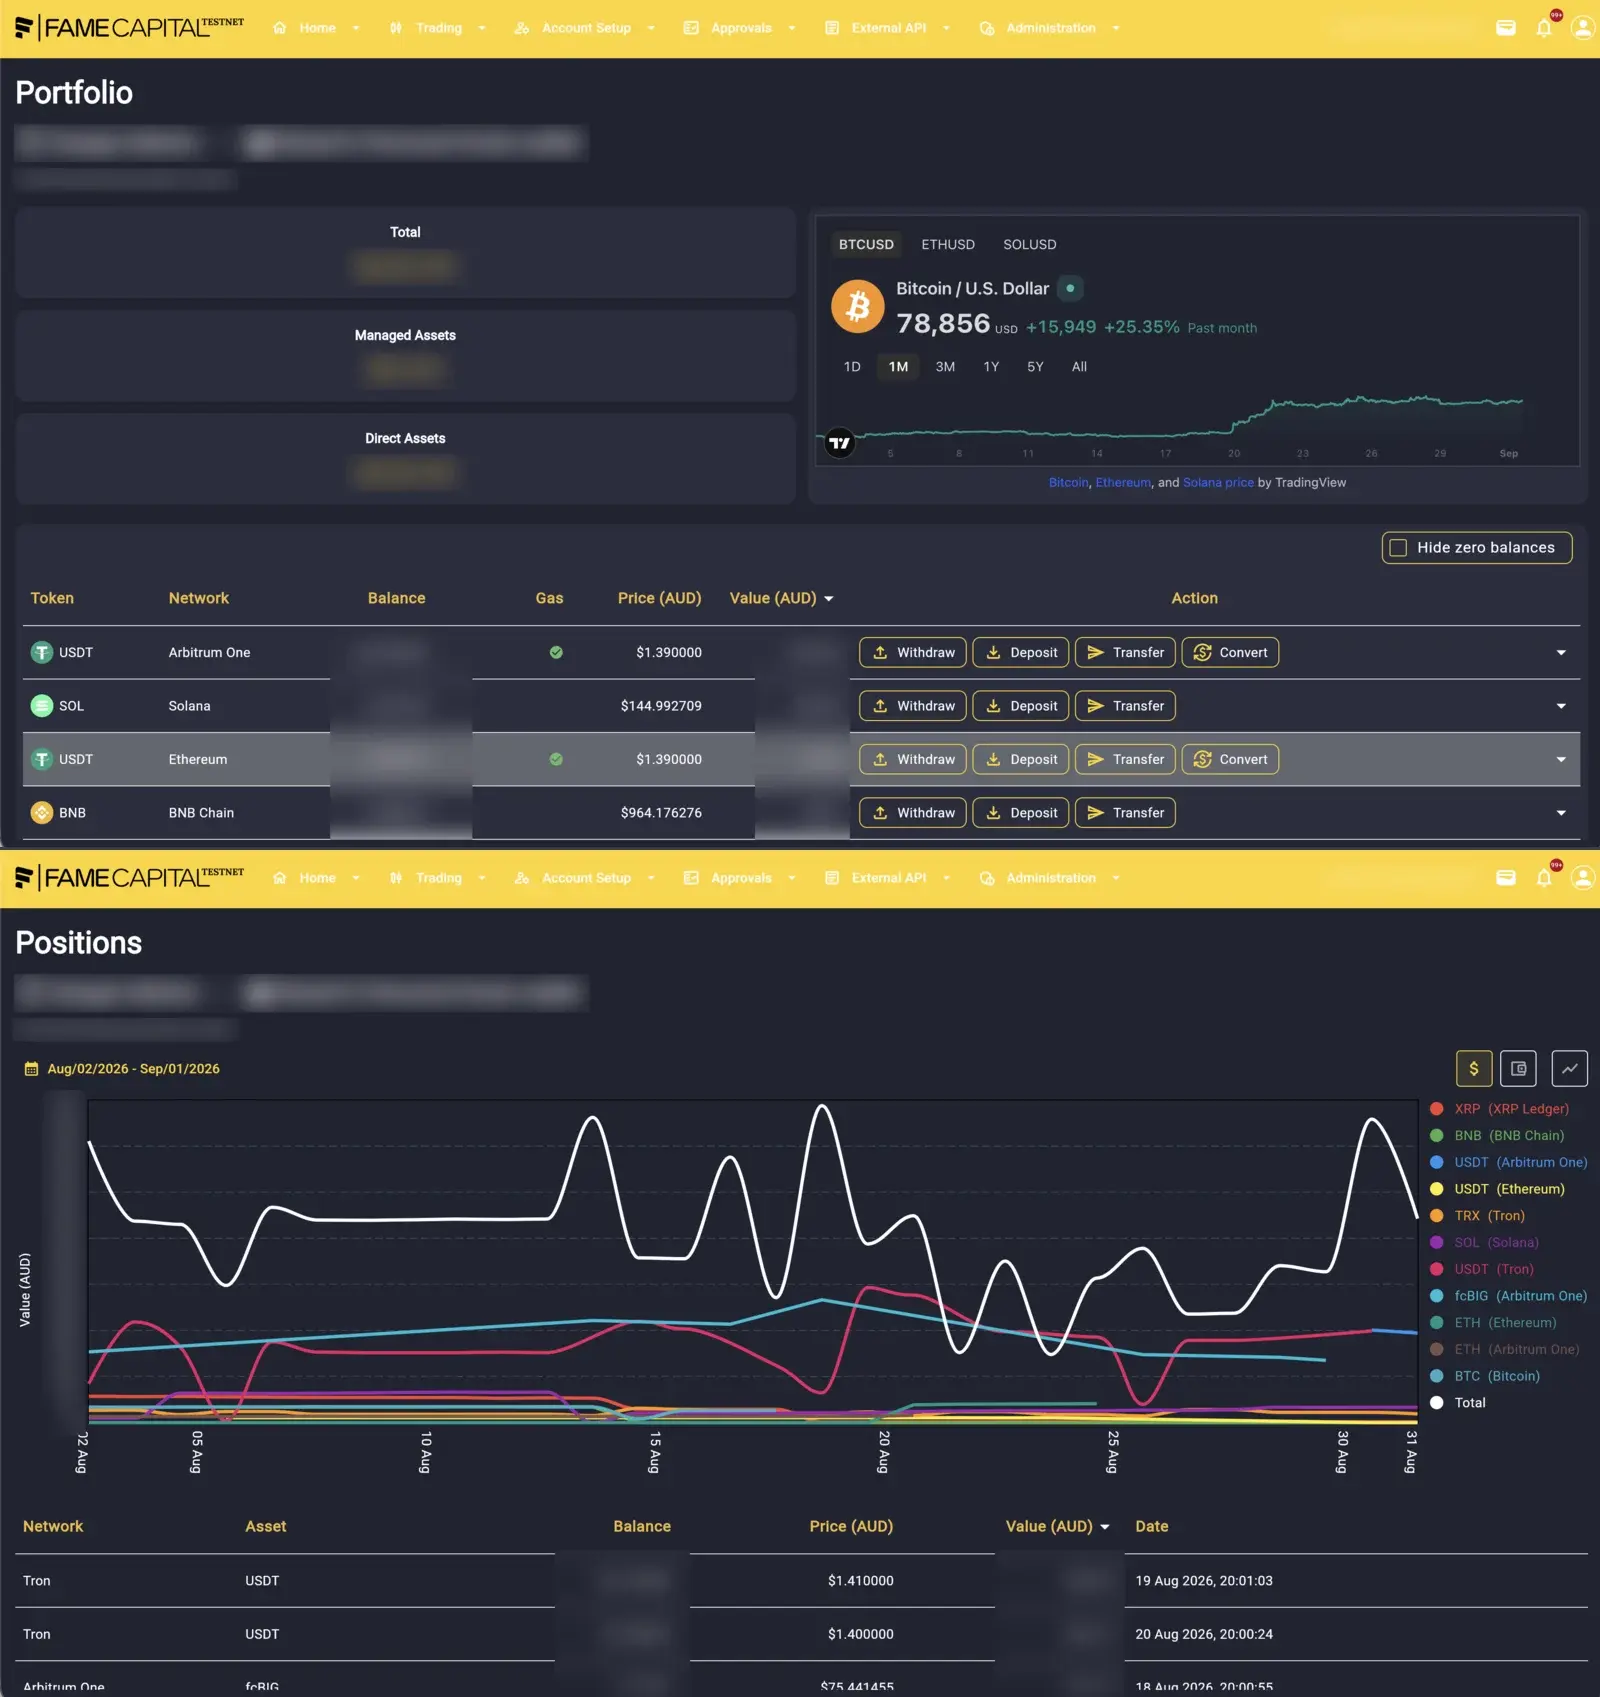The image size is (1600, 1697).
Task: Toggle fcBIG (Arbitrum One) cyan legend swatch
Action: 1437,1296
